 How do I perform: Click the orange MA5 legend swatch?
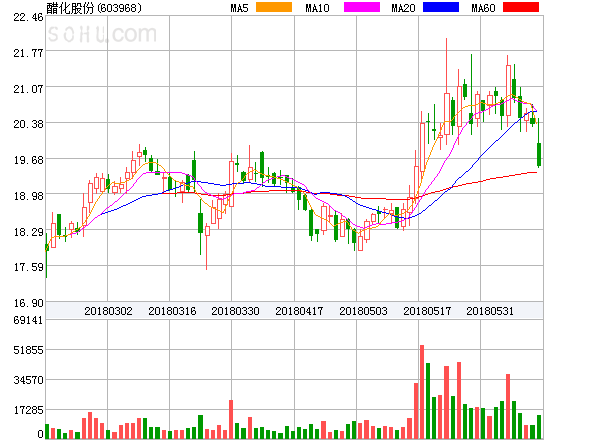274,7
